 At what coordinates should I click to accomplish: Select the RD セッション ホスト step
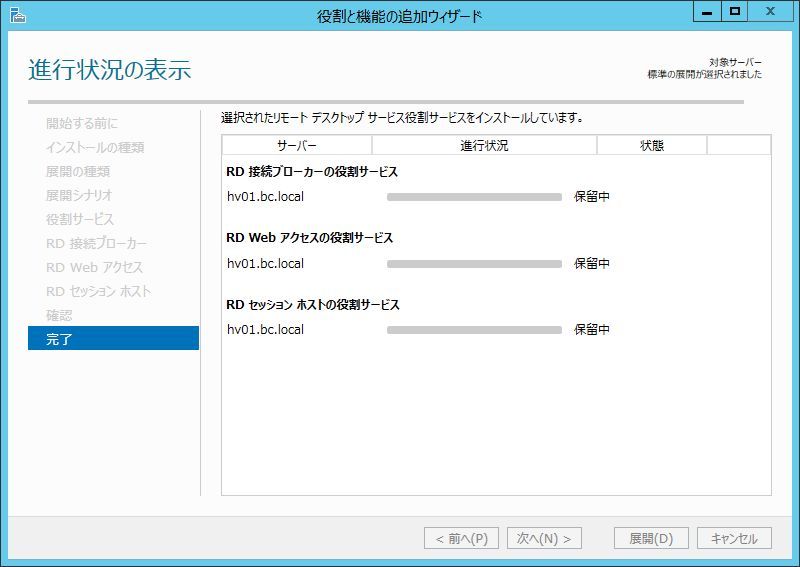coord(98,291)
